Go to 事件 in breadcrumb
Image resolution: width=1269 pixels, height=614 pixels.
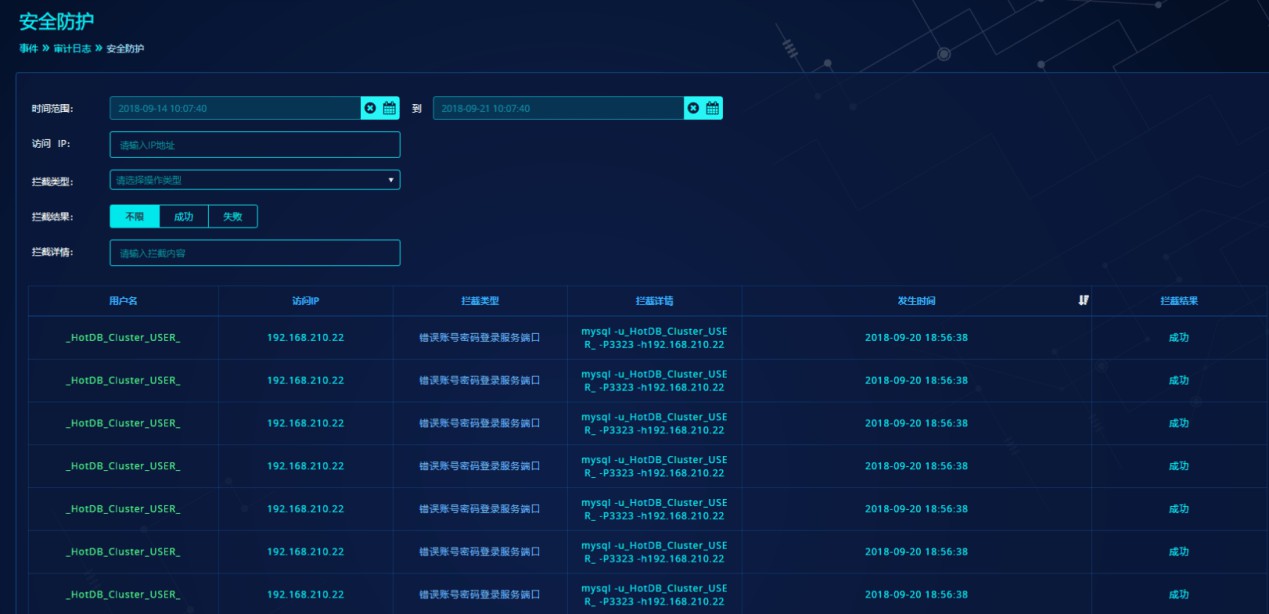[x=28, y=48]
